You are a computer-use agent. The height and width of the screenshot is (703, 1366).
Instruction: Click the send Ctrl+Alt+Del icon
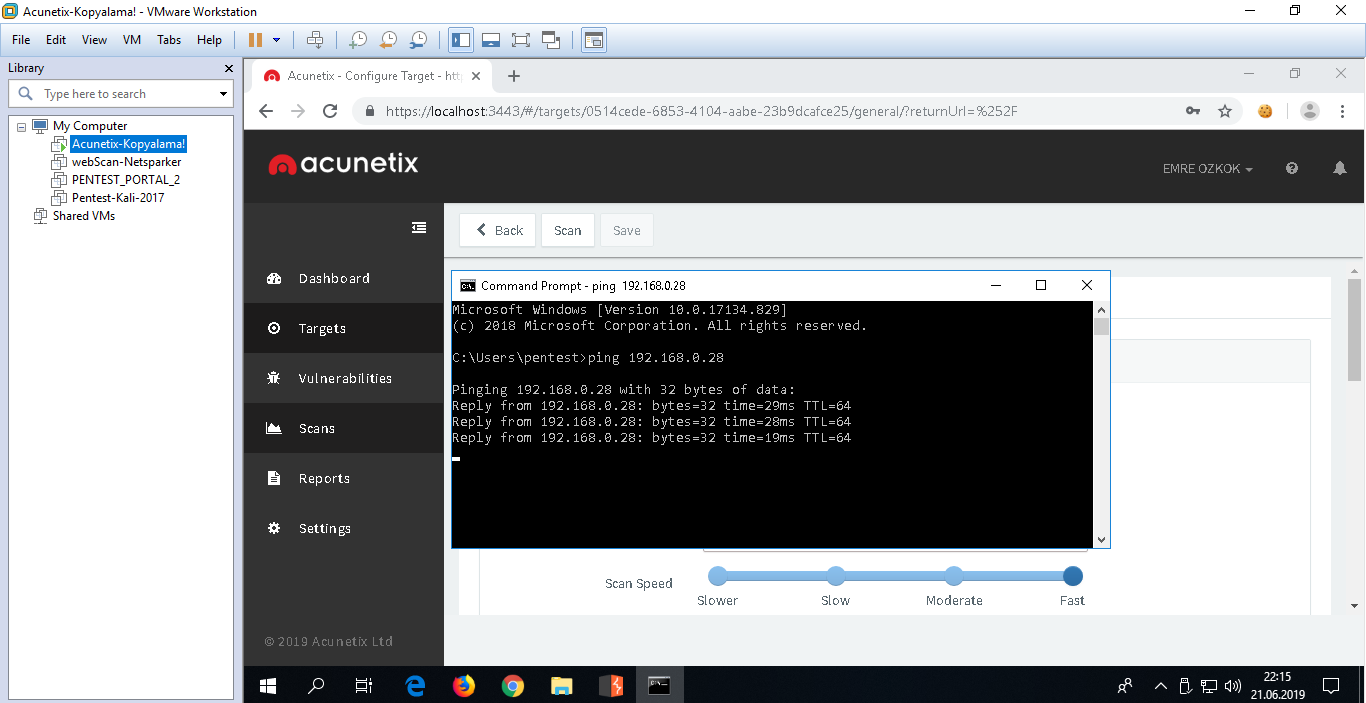tap(315, 40)
